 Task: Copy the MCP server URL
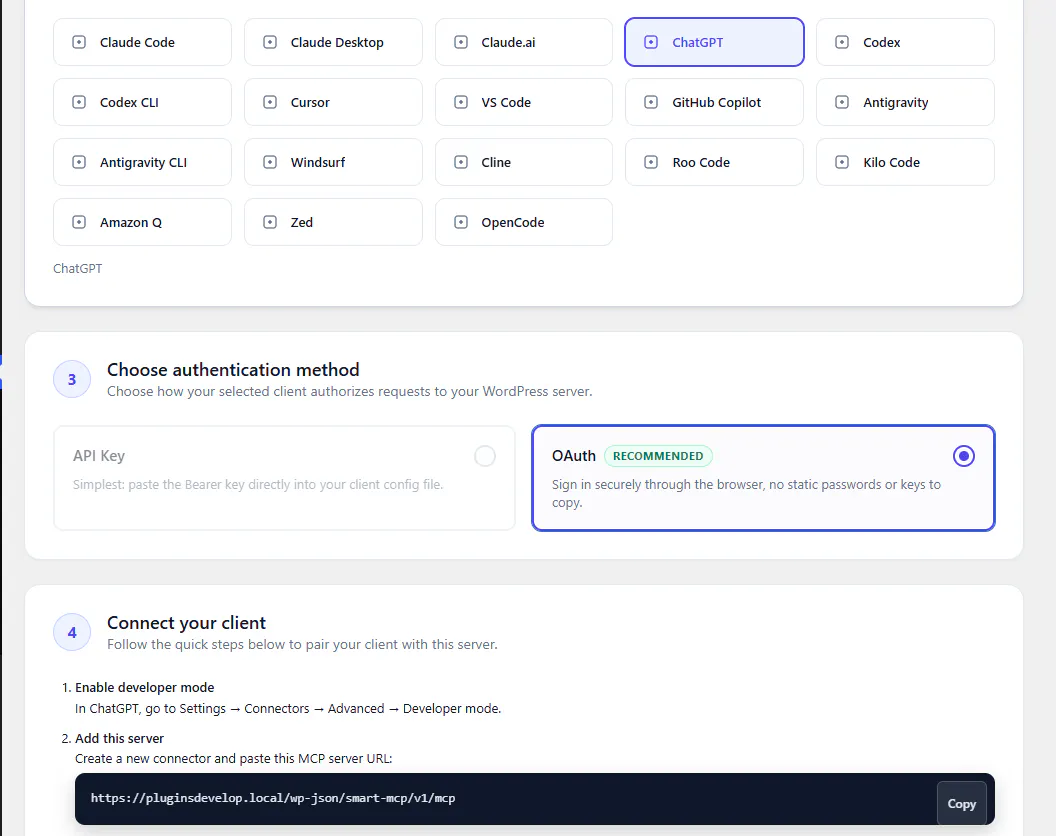tap(962, 804)
